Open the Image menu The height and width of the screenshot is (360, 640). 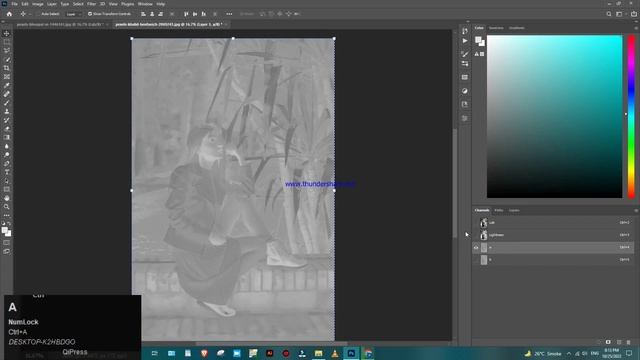pos(38,4)
